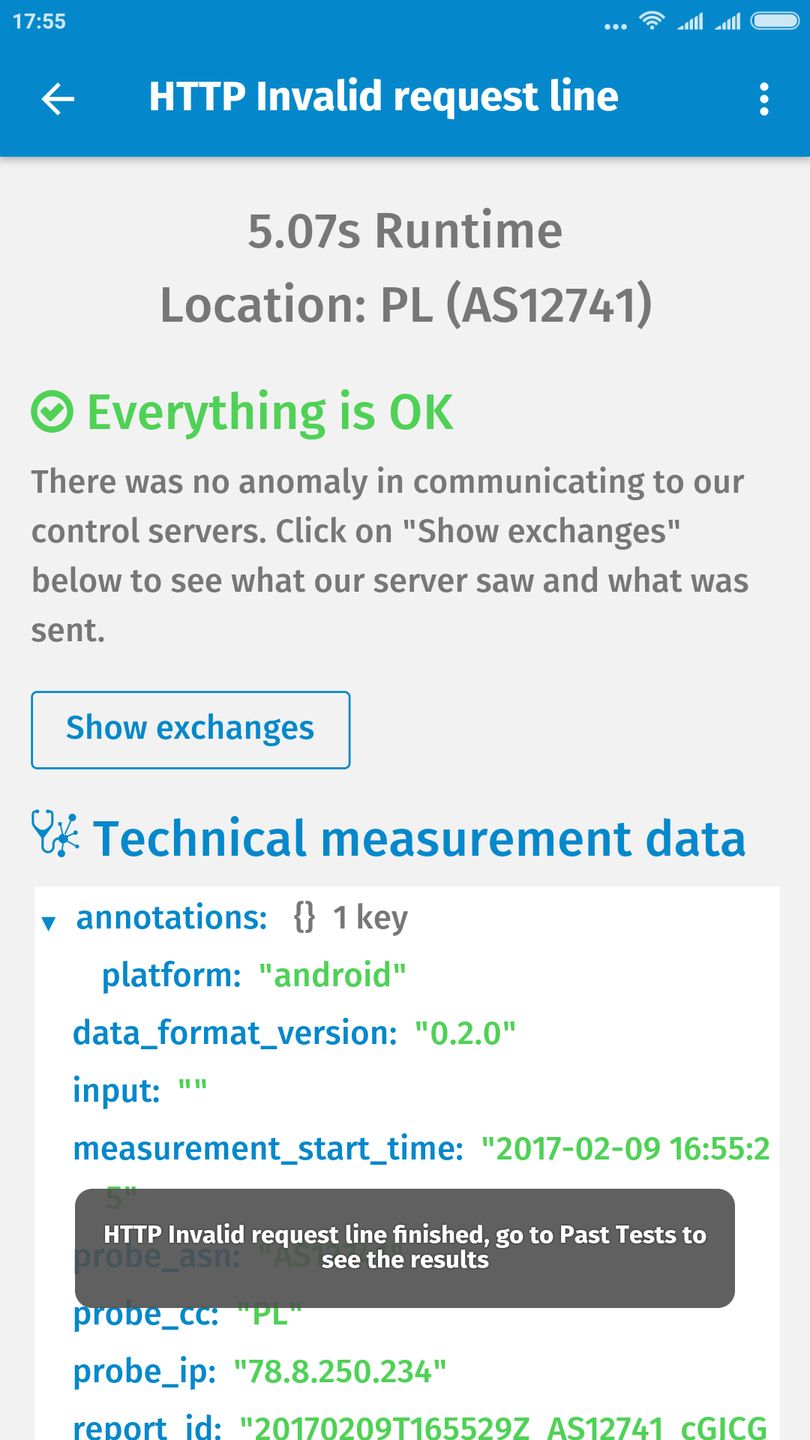The image size is (810, 1440).
Task: Open the three-dot overflow menu
Action: coord(764,98)
